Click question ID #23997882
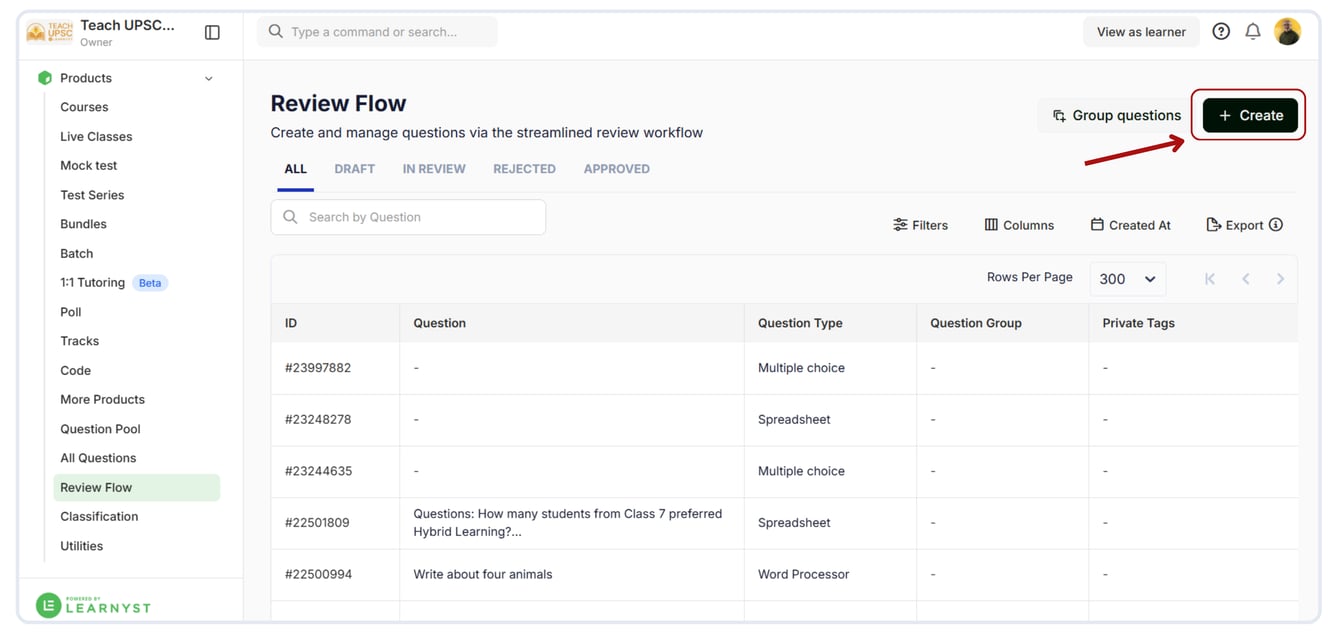1340x639 pixels. 318,368
